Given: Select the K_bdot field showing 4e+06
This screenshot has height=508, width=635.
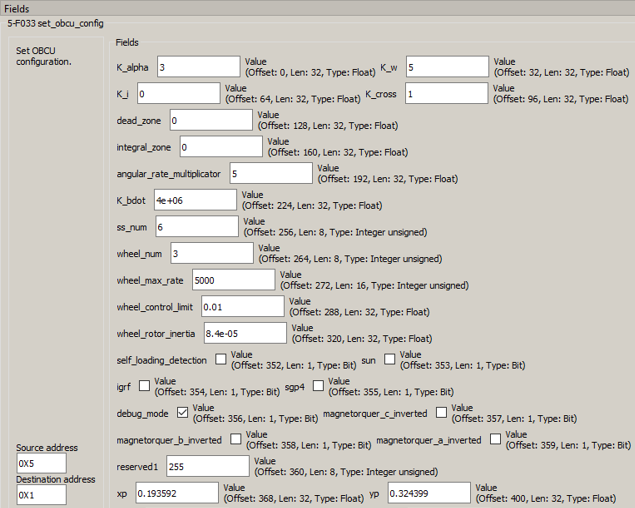Looking at the screenshot, I should point(195,200).
